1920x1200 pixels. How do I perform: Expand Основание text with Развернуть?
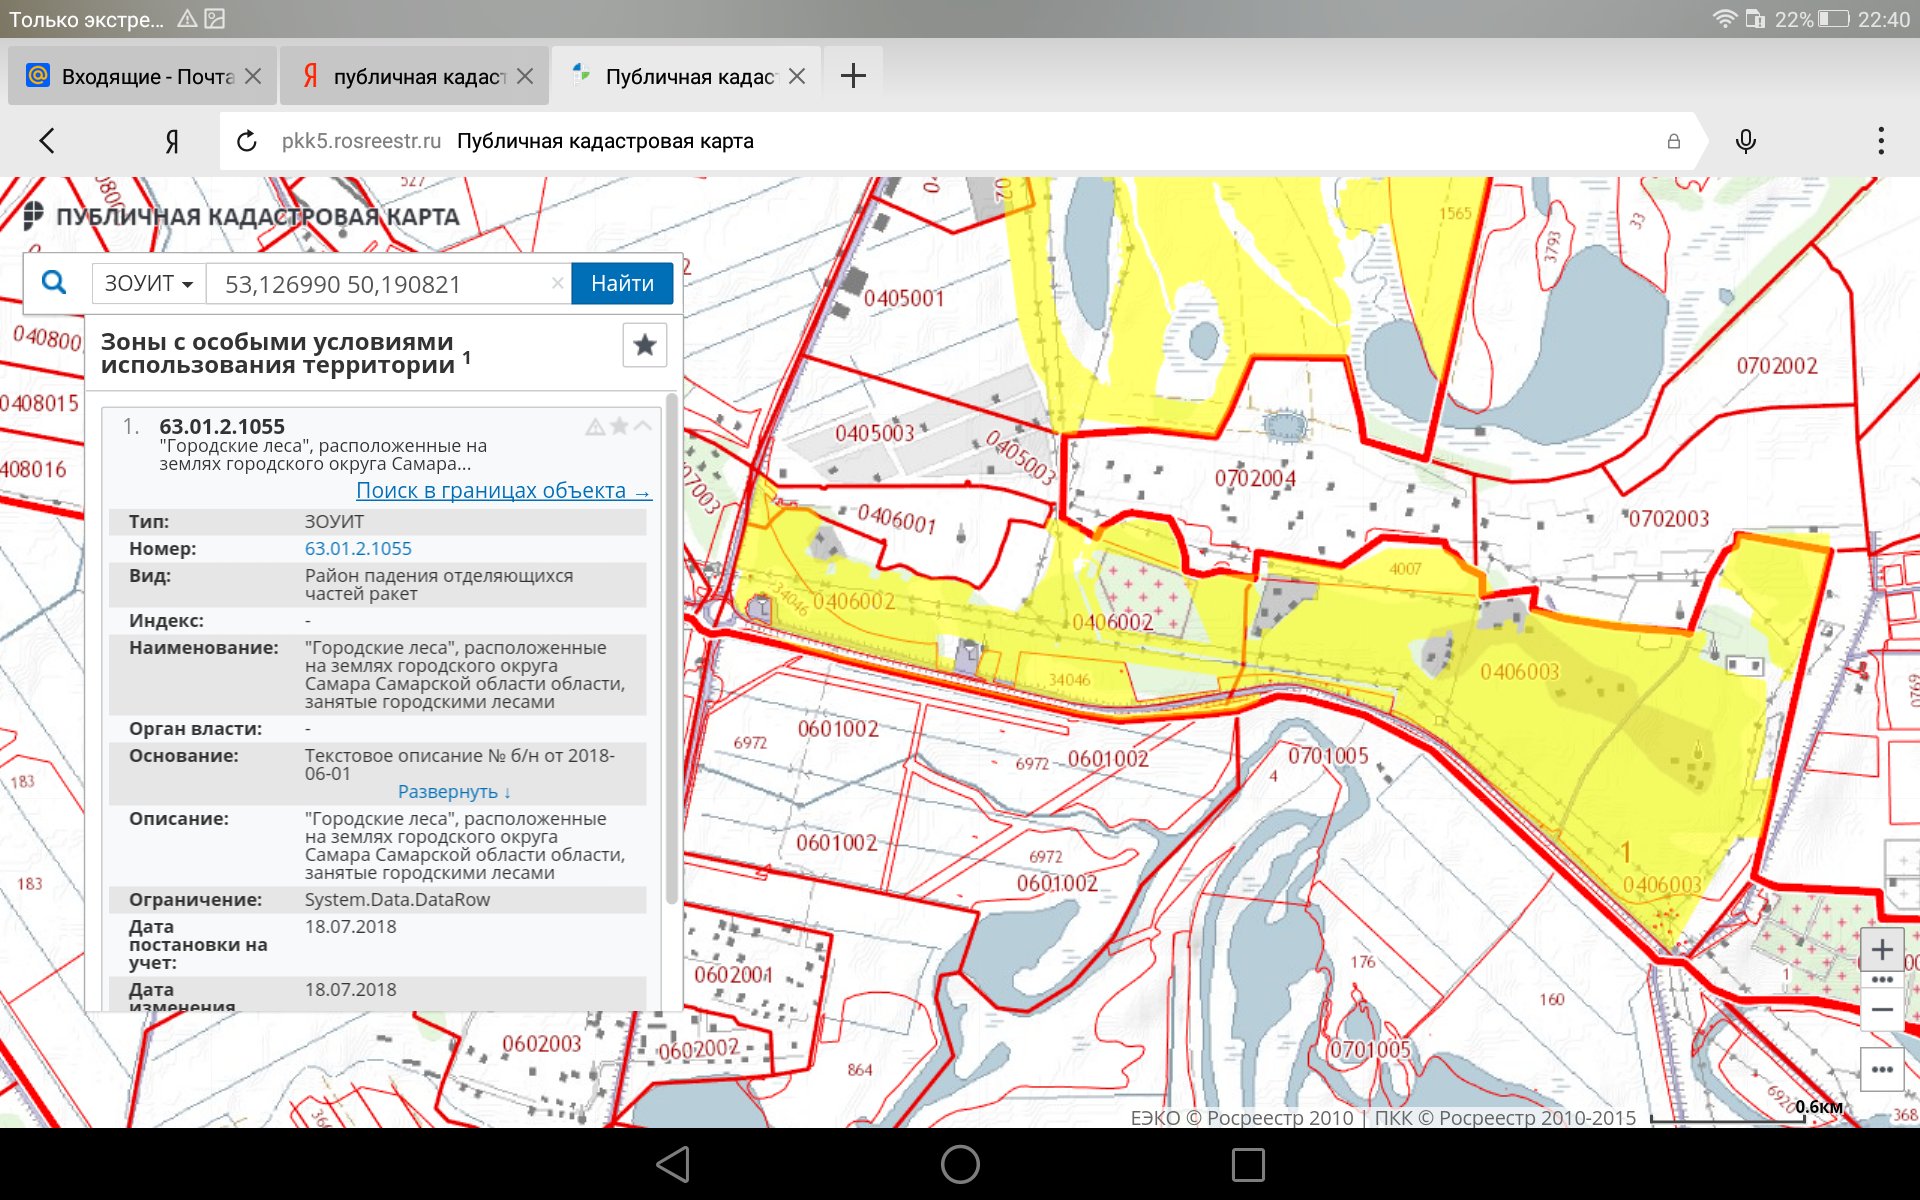pos(454,792)
